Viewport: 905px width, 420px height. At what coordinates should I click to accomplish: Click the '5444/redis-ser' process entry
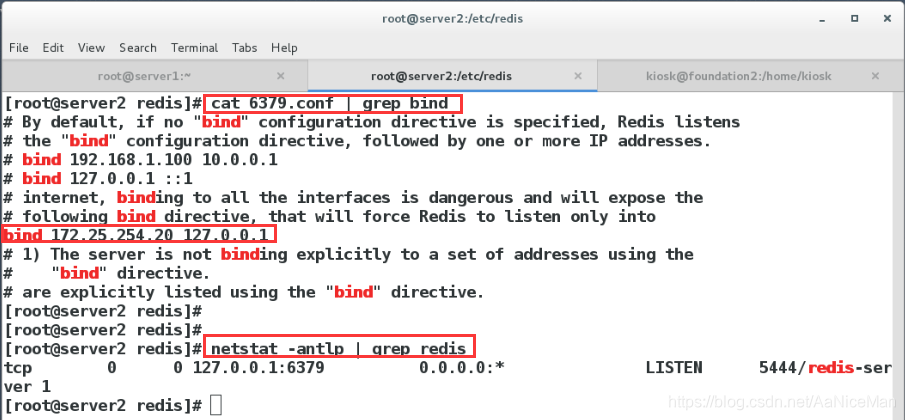pos(825,368)
